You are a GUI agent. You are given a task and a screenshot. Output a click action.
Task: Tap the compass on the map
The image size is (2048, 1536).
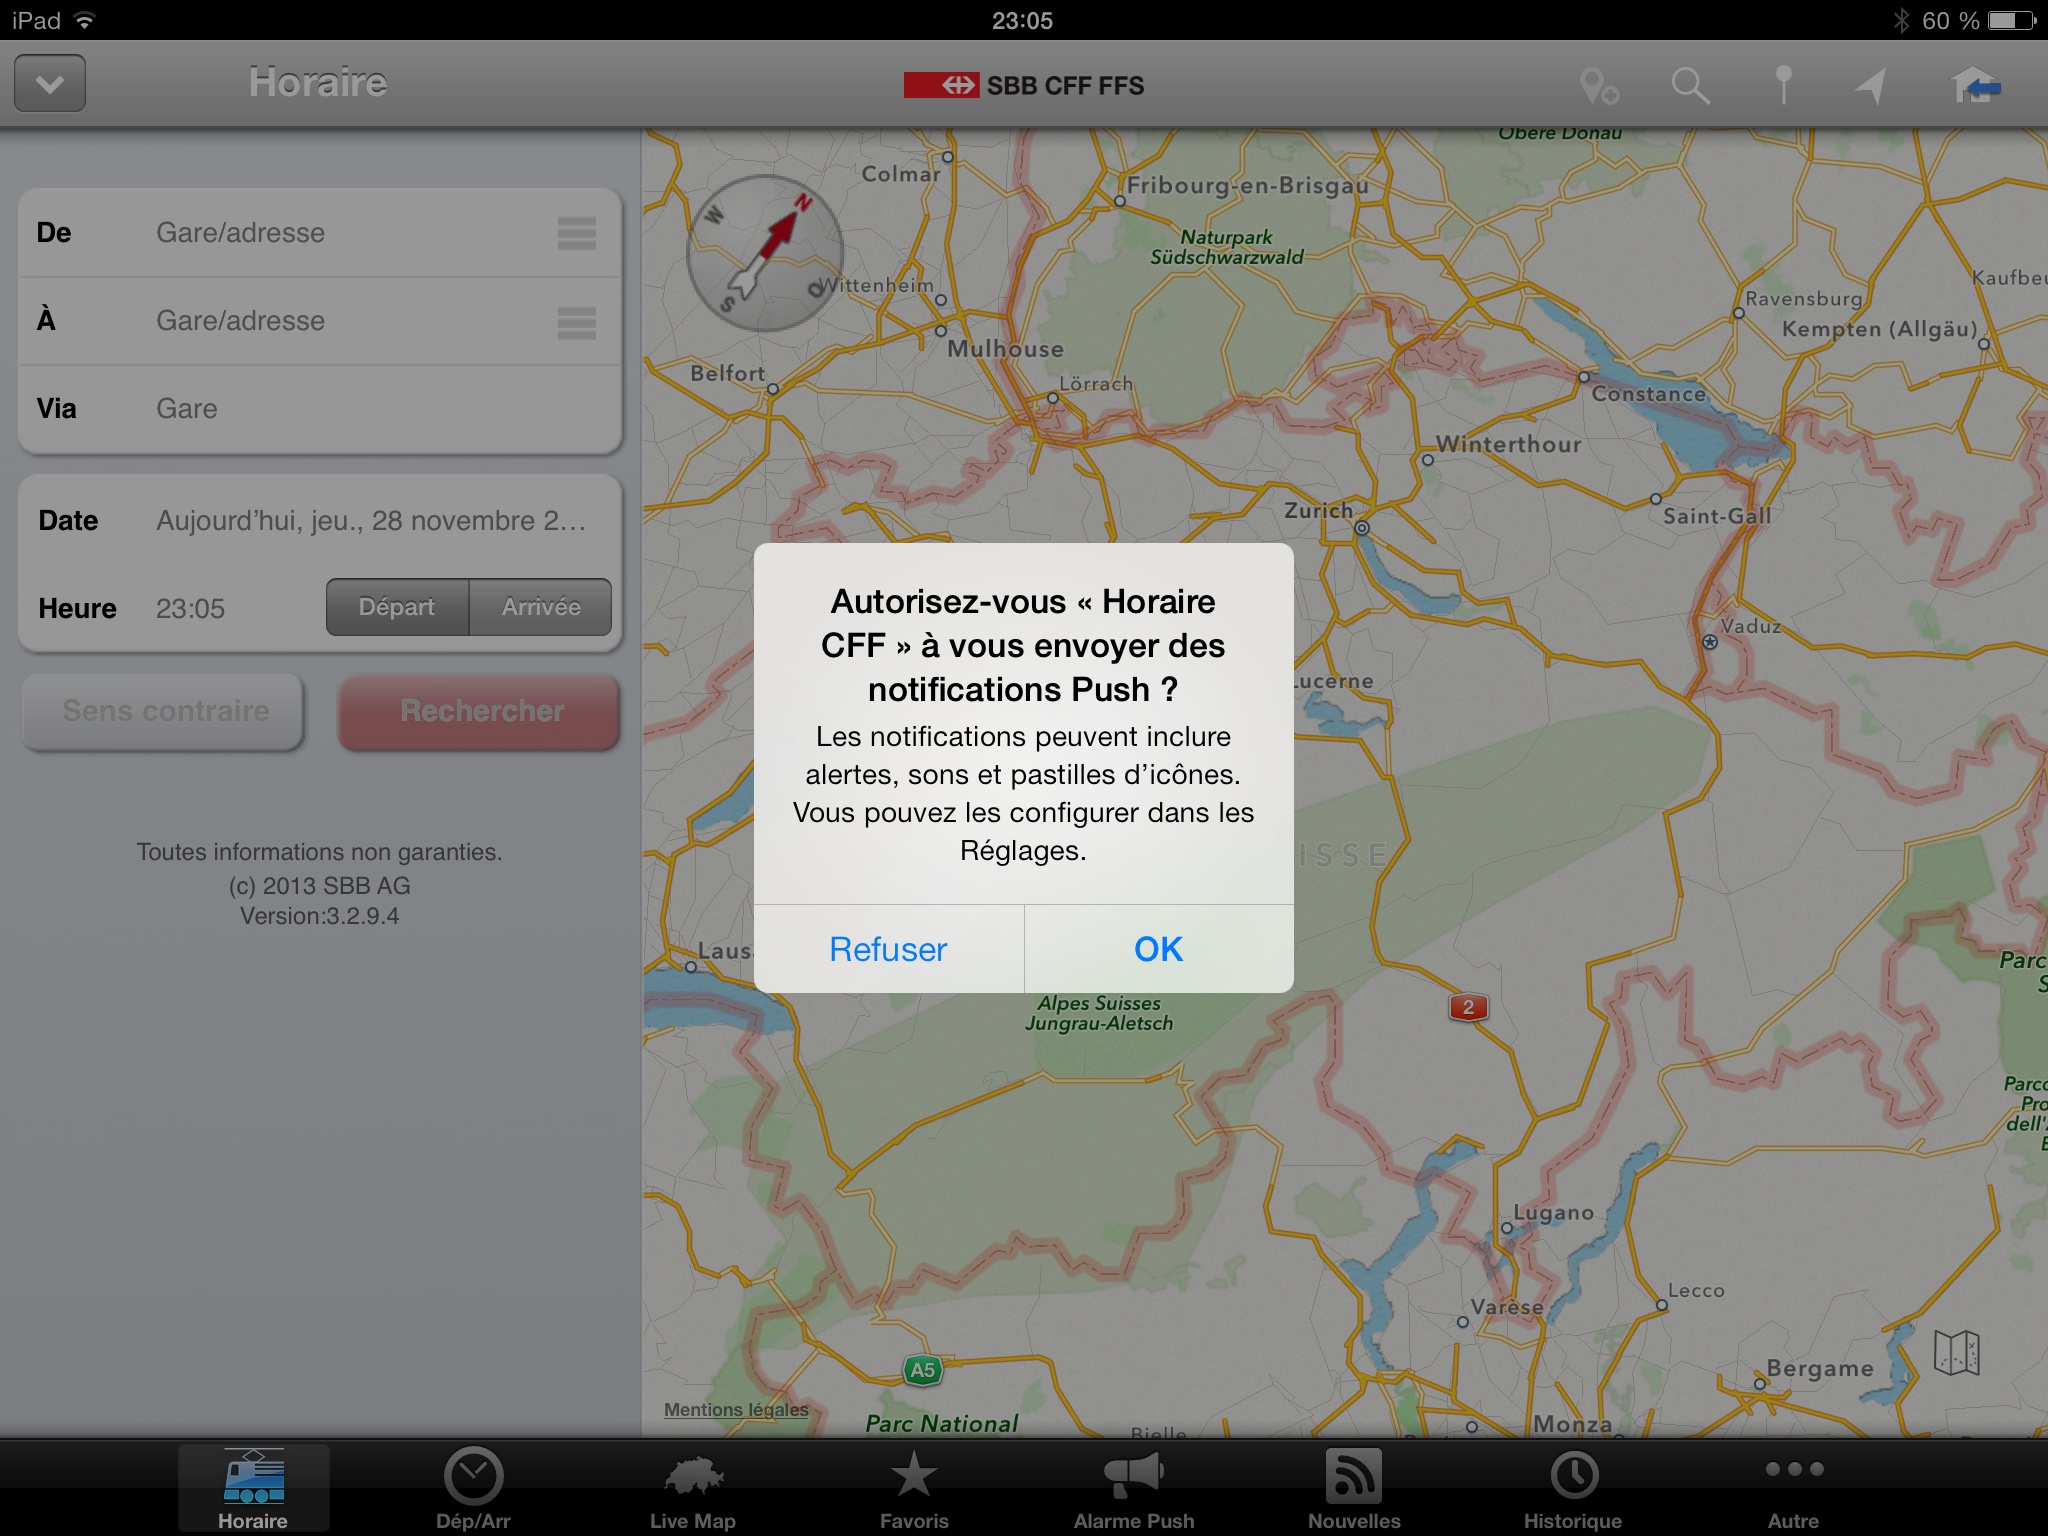pyautogui.click(x=765, y=253)
